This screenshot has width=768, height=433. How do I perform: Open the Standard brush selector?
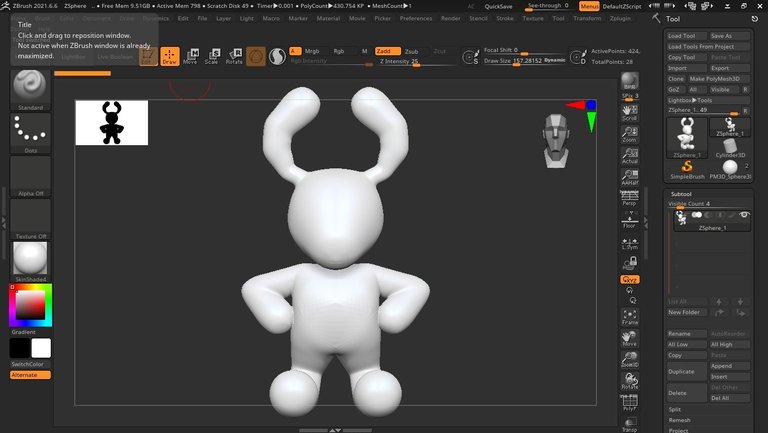30,90
